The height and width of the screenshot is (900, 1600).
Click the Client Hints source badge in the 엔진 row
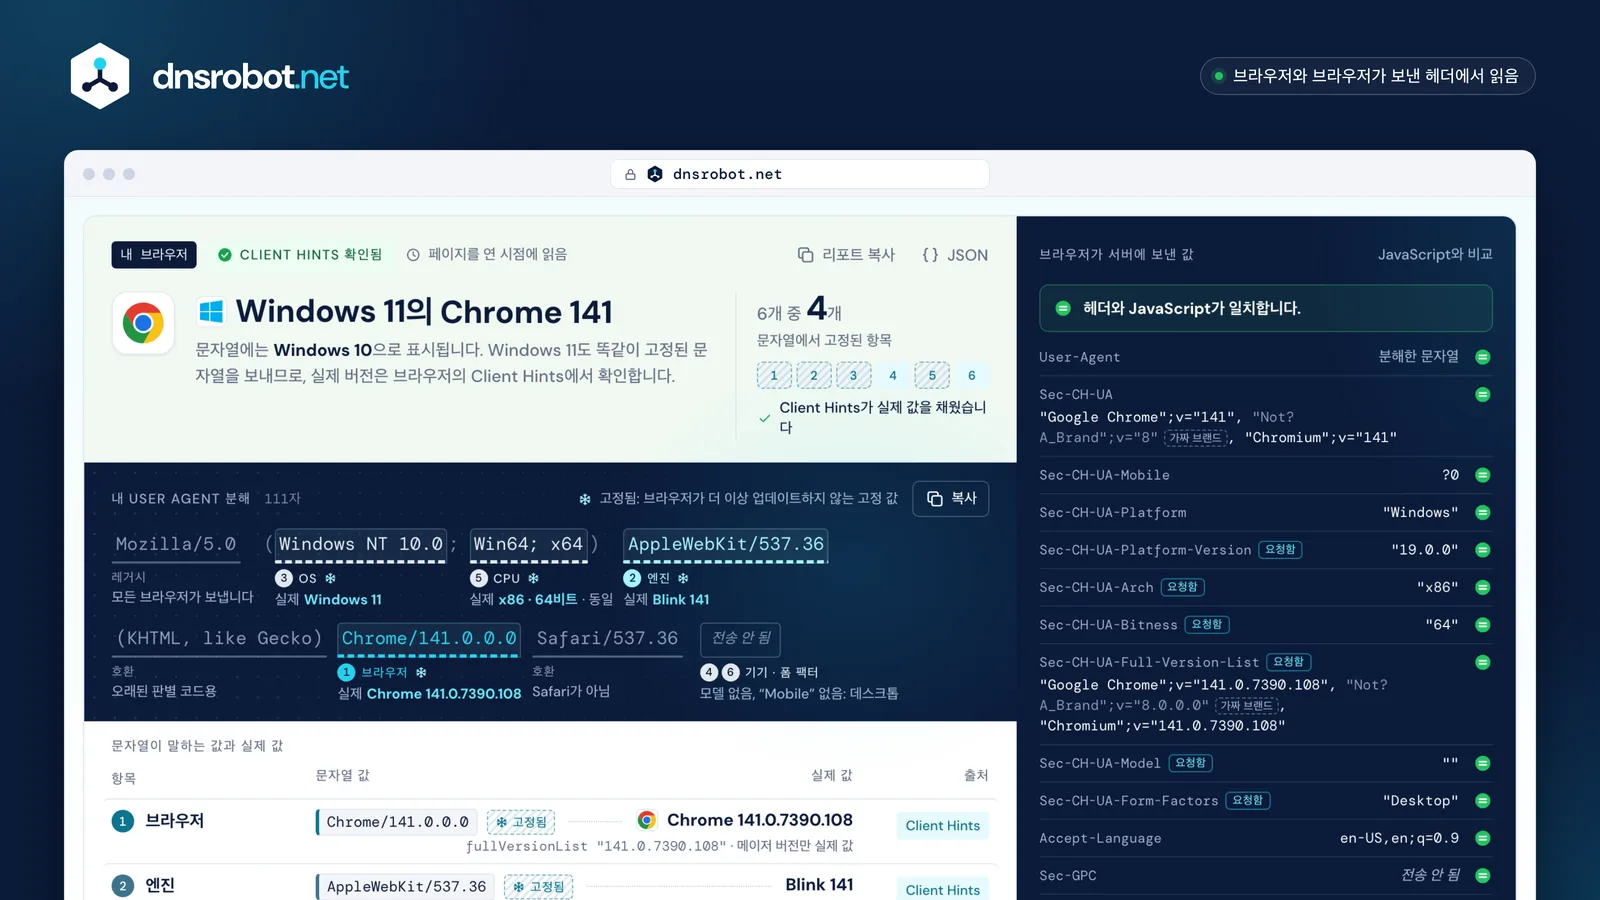pyautogui.click(x=943, y=890)
